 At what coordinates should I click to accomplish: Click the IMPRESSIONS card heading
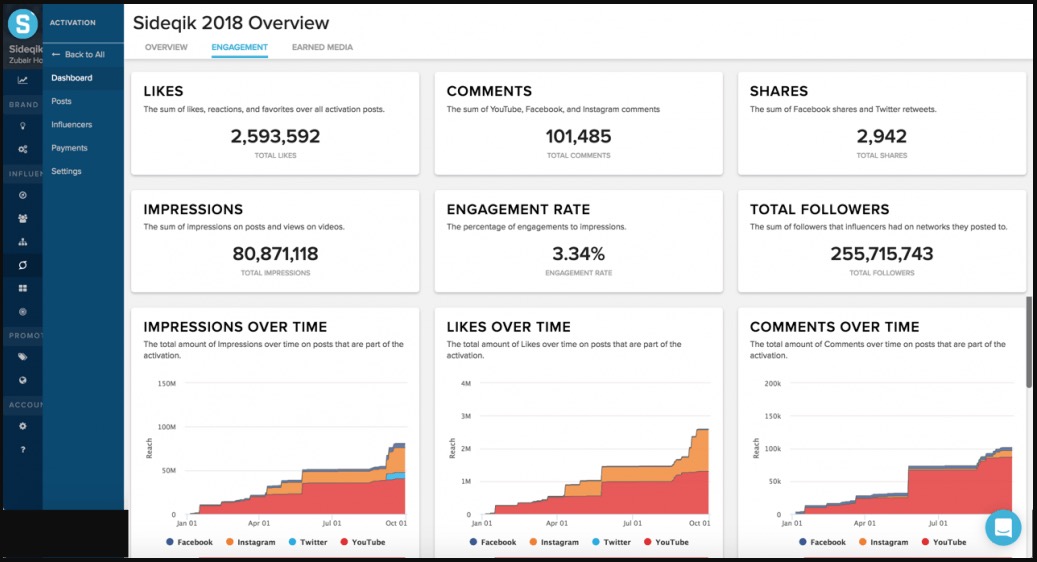193,210
